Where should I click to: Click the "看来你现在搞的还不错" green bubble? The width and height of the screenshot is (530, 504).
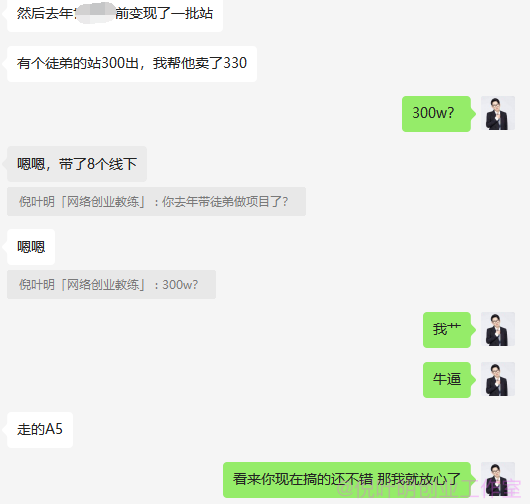347,480
